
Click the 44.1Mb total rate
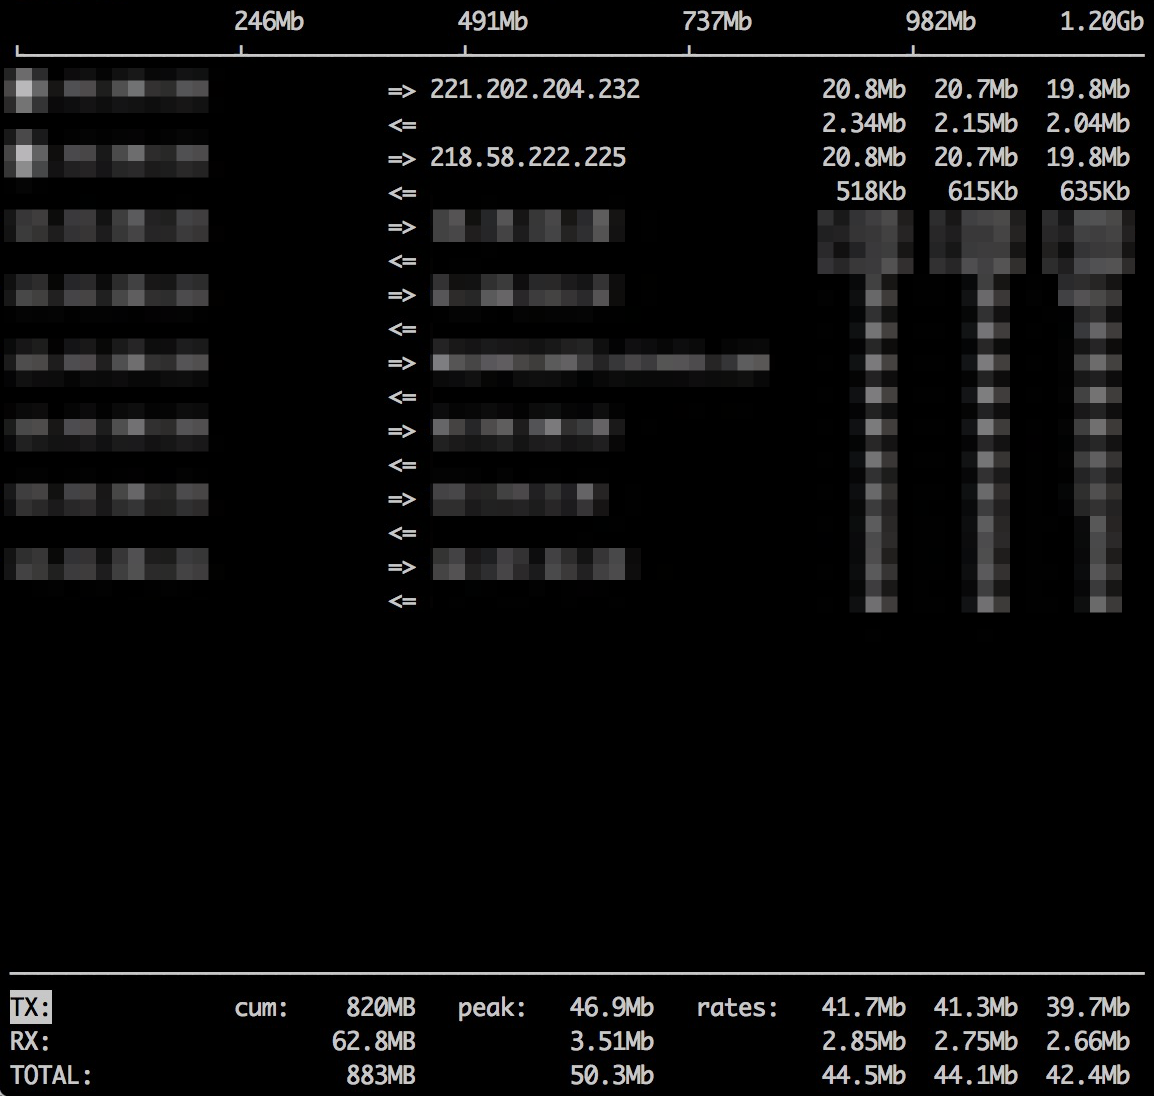[975, 1075]
